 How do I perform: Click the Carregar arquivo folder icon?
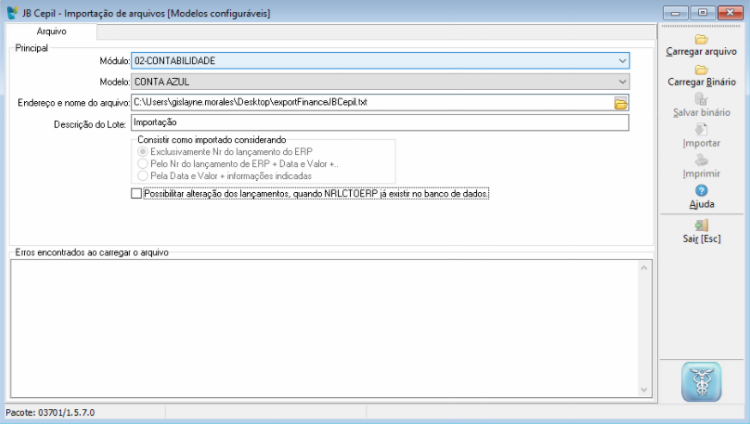click(x=701, y=39)
